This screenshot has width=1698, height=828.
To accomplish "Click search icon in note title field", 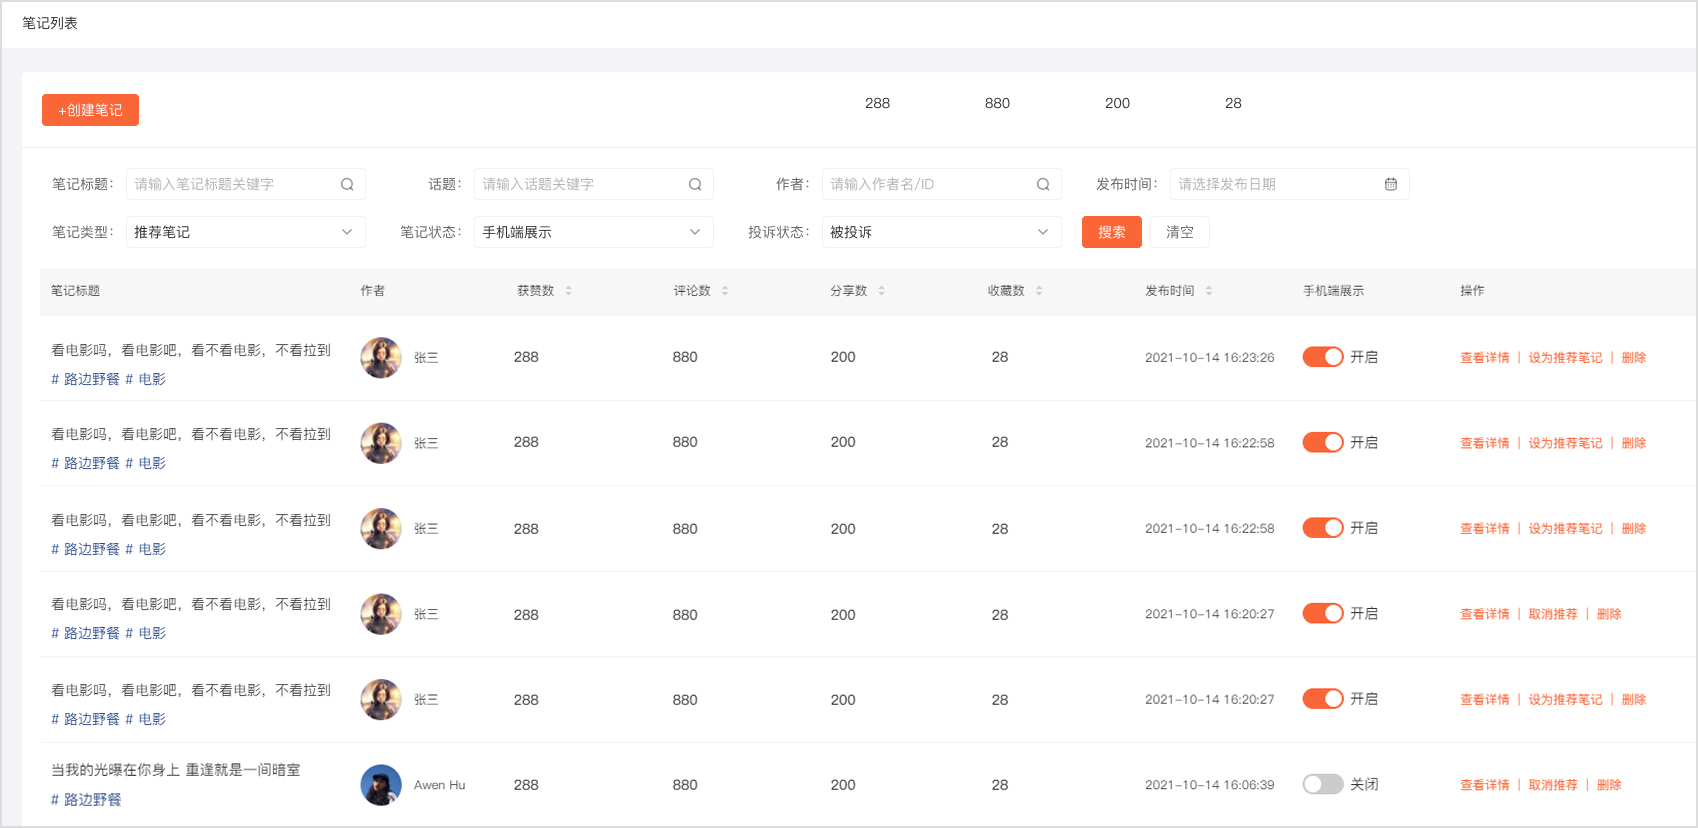I will (x=347, y=184).
